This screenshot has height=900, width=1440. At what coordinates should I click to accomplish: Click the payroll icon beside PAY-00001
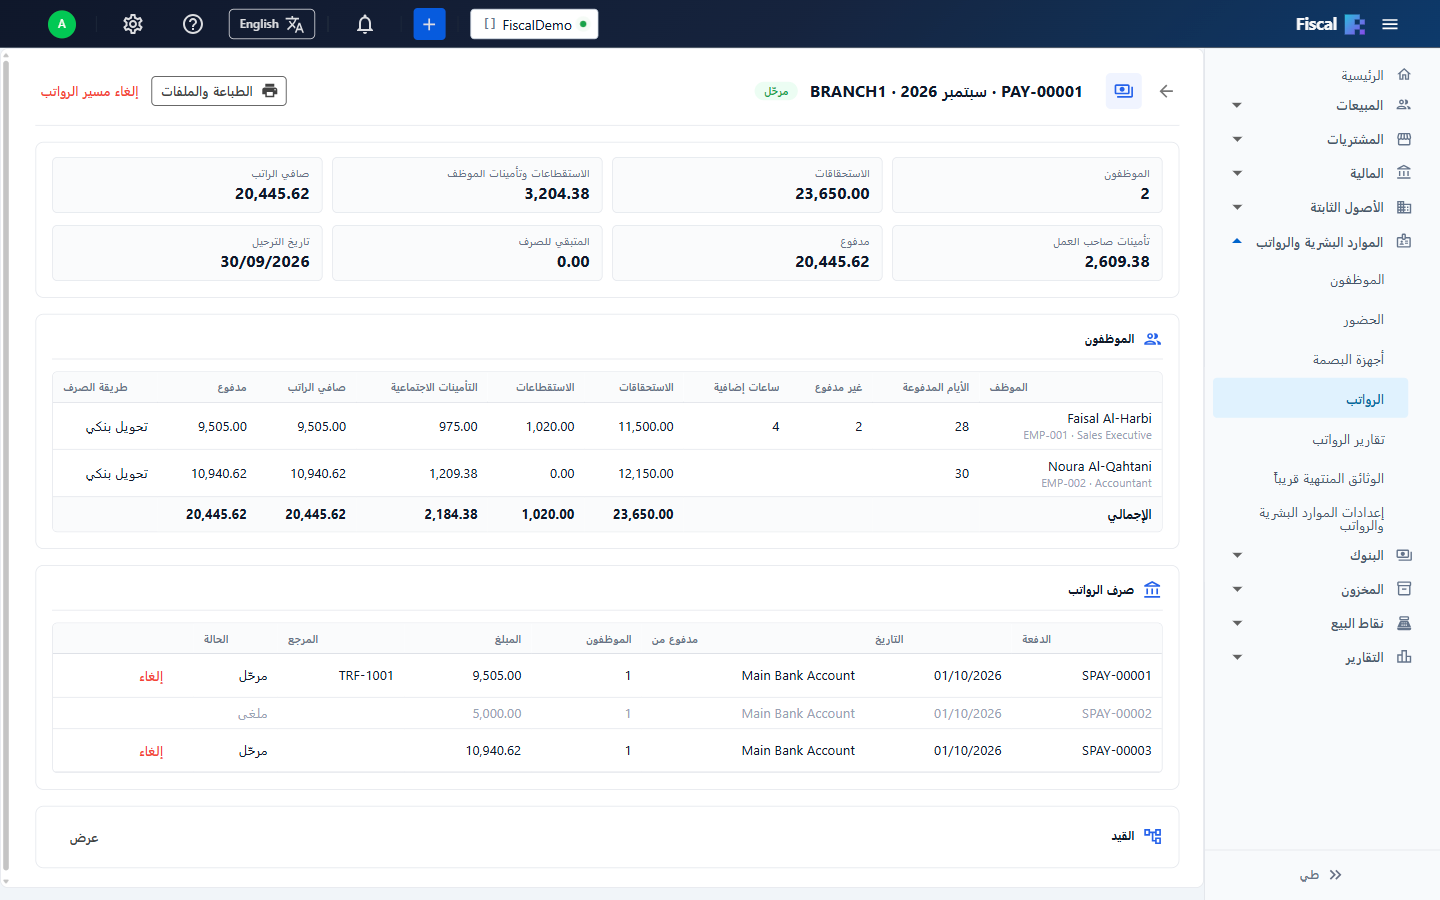(1124, 91)
